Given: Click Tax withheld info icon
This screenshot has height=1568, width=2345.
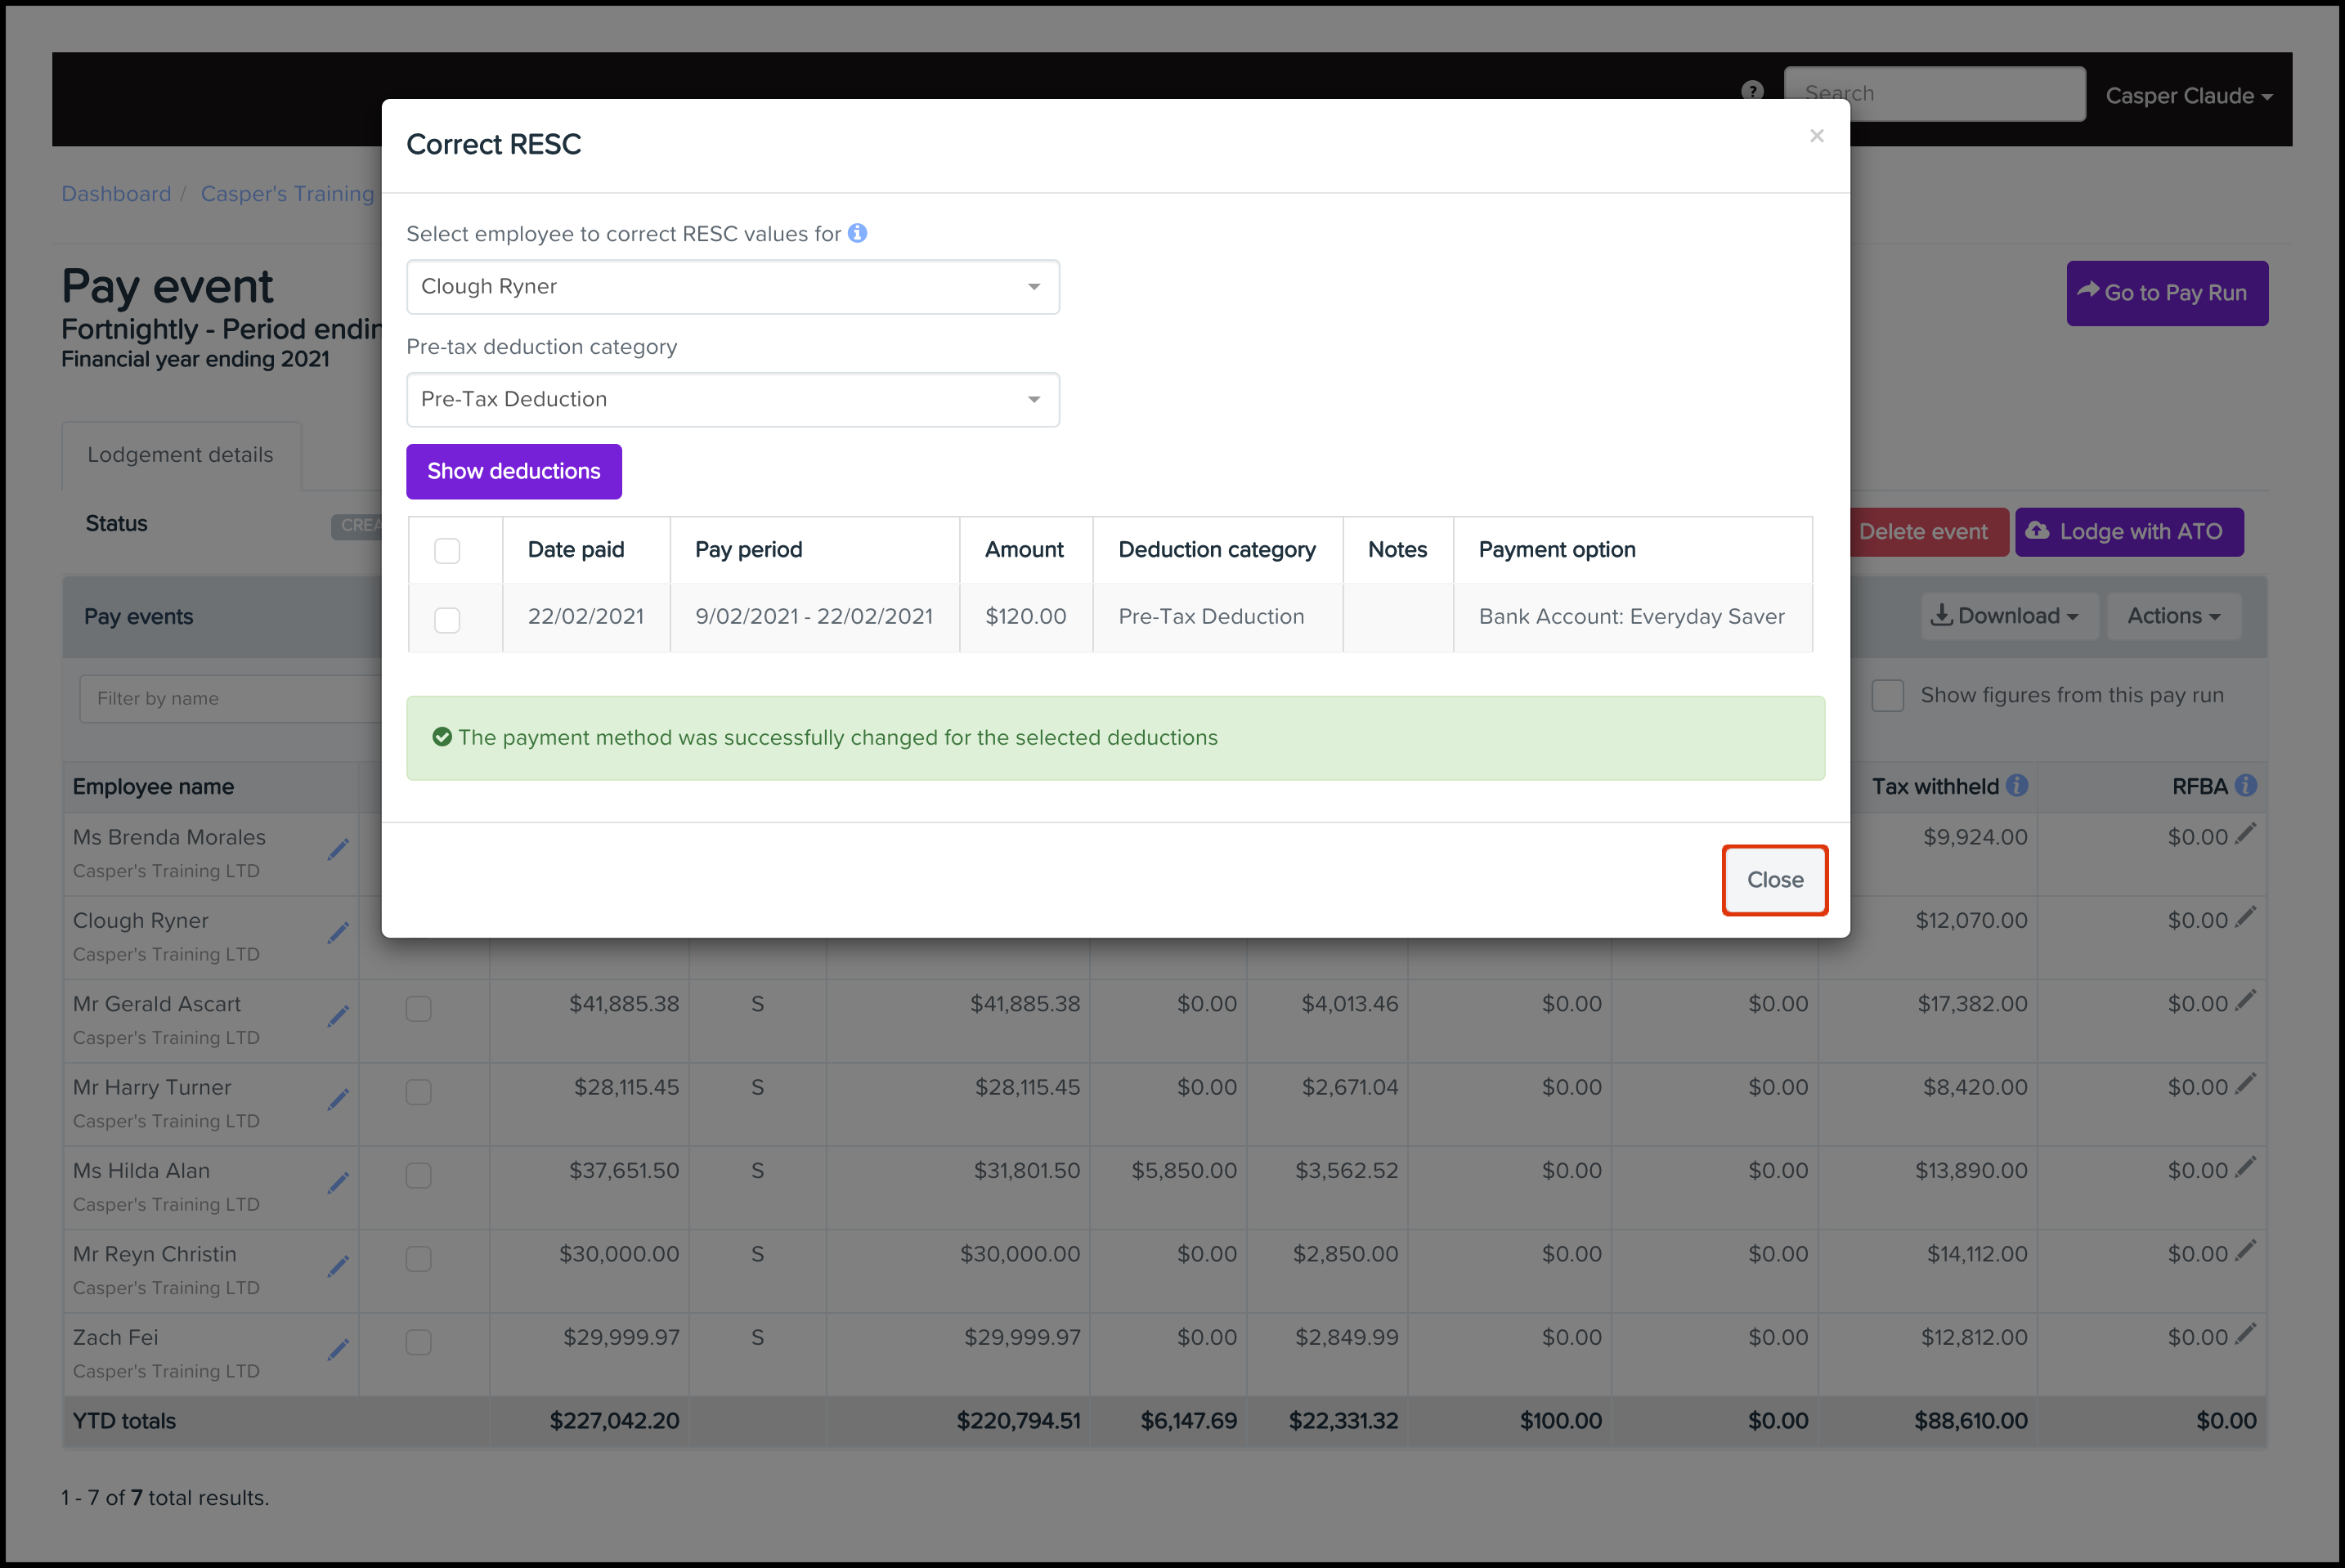Looking at the screenshot, I should (x=2017, y=786).
